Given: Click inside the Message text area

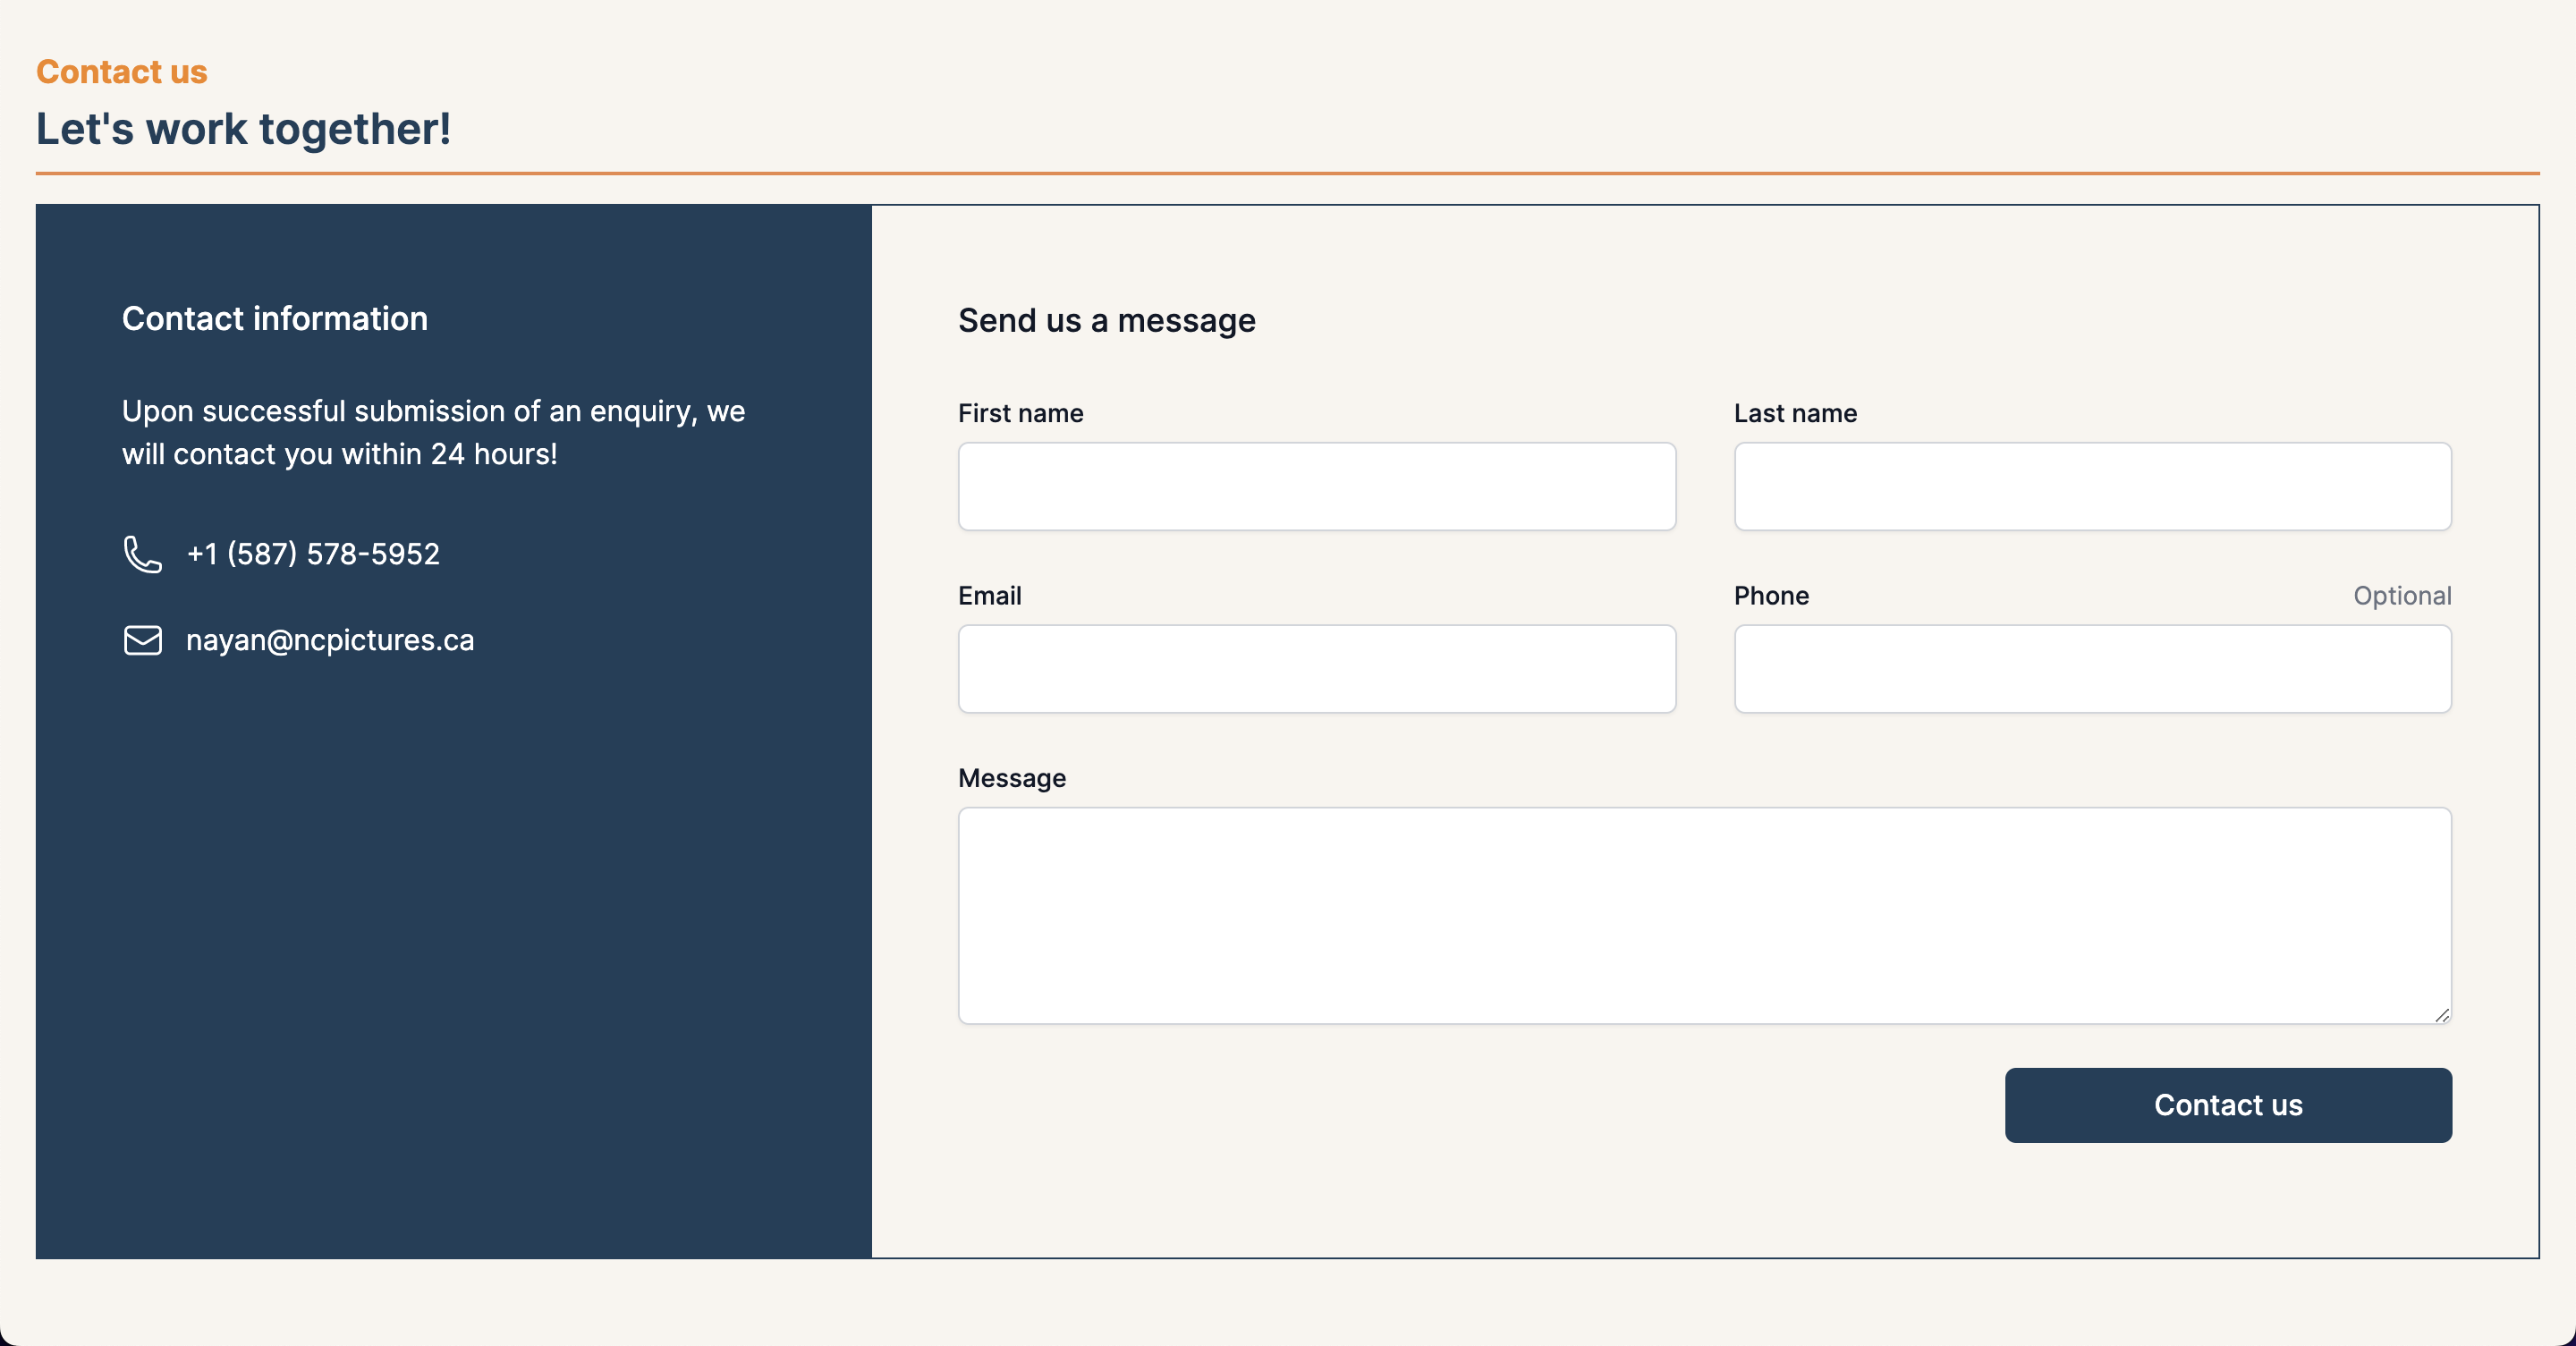Looking at the screenshot, I should (x=1705, y=916).
